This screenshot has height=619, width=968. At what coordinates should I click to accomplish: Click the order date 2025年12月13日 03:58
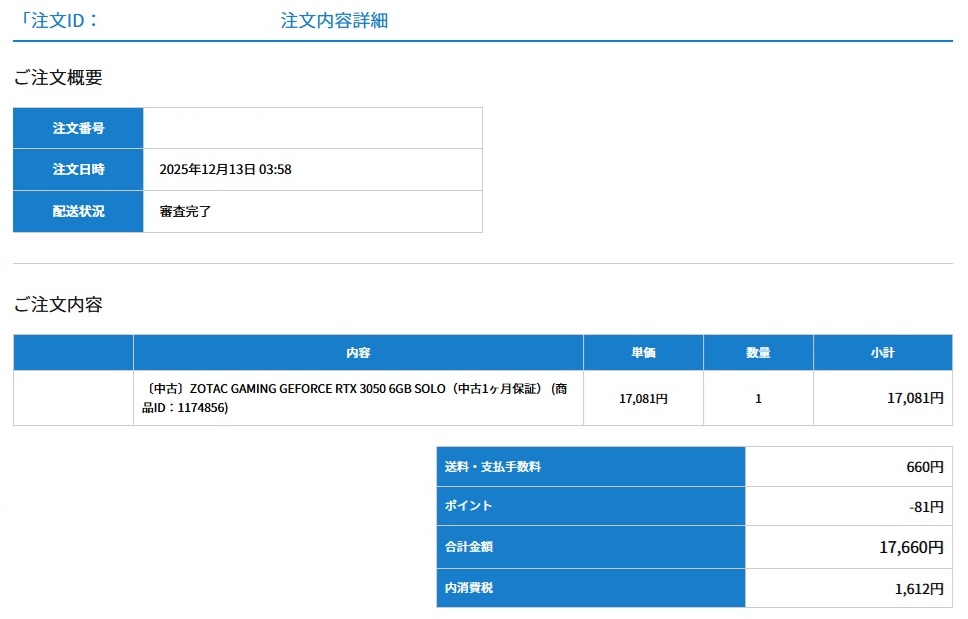coord(225,169)
